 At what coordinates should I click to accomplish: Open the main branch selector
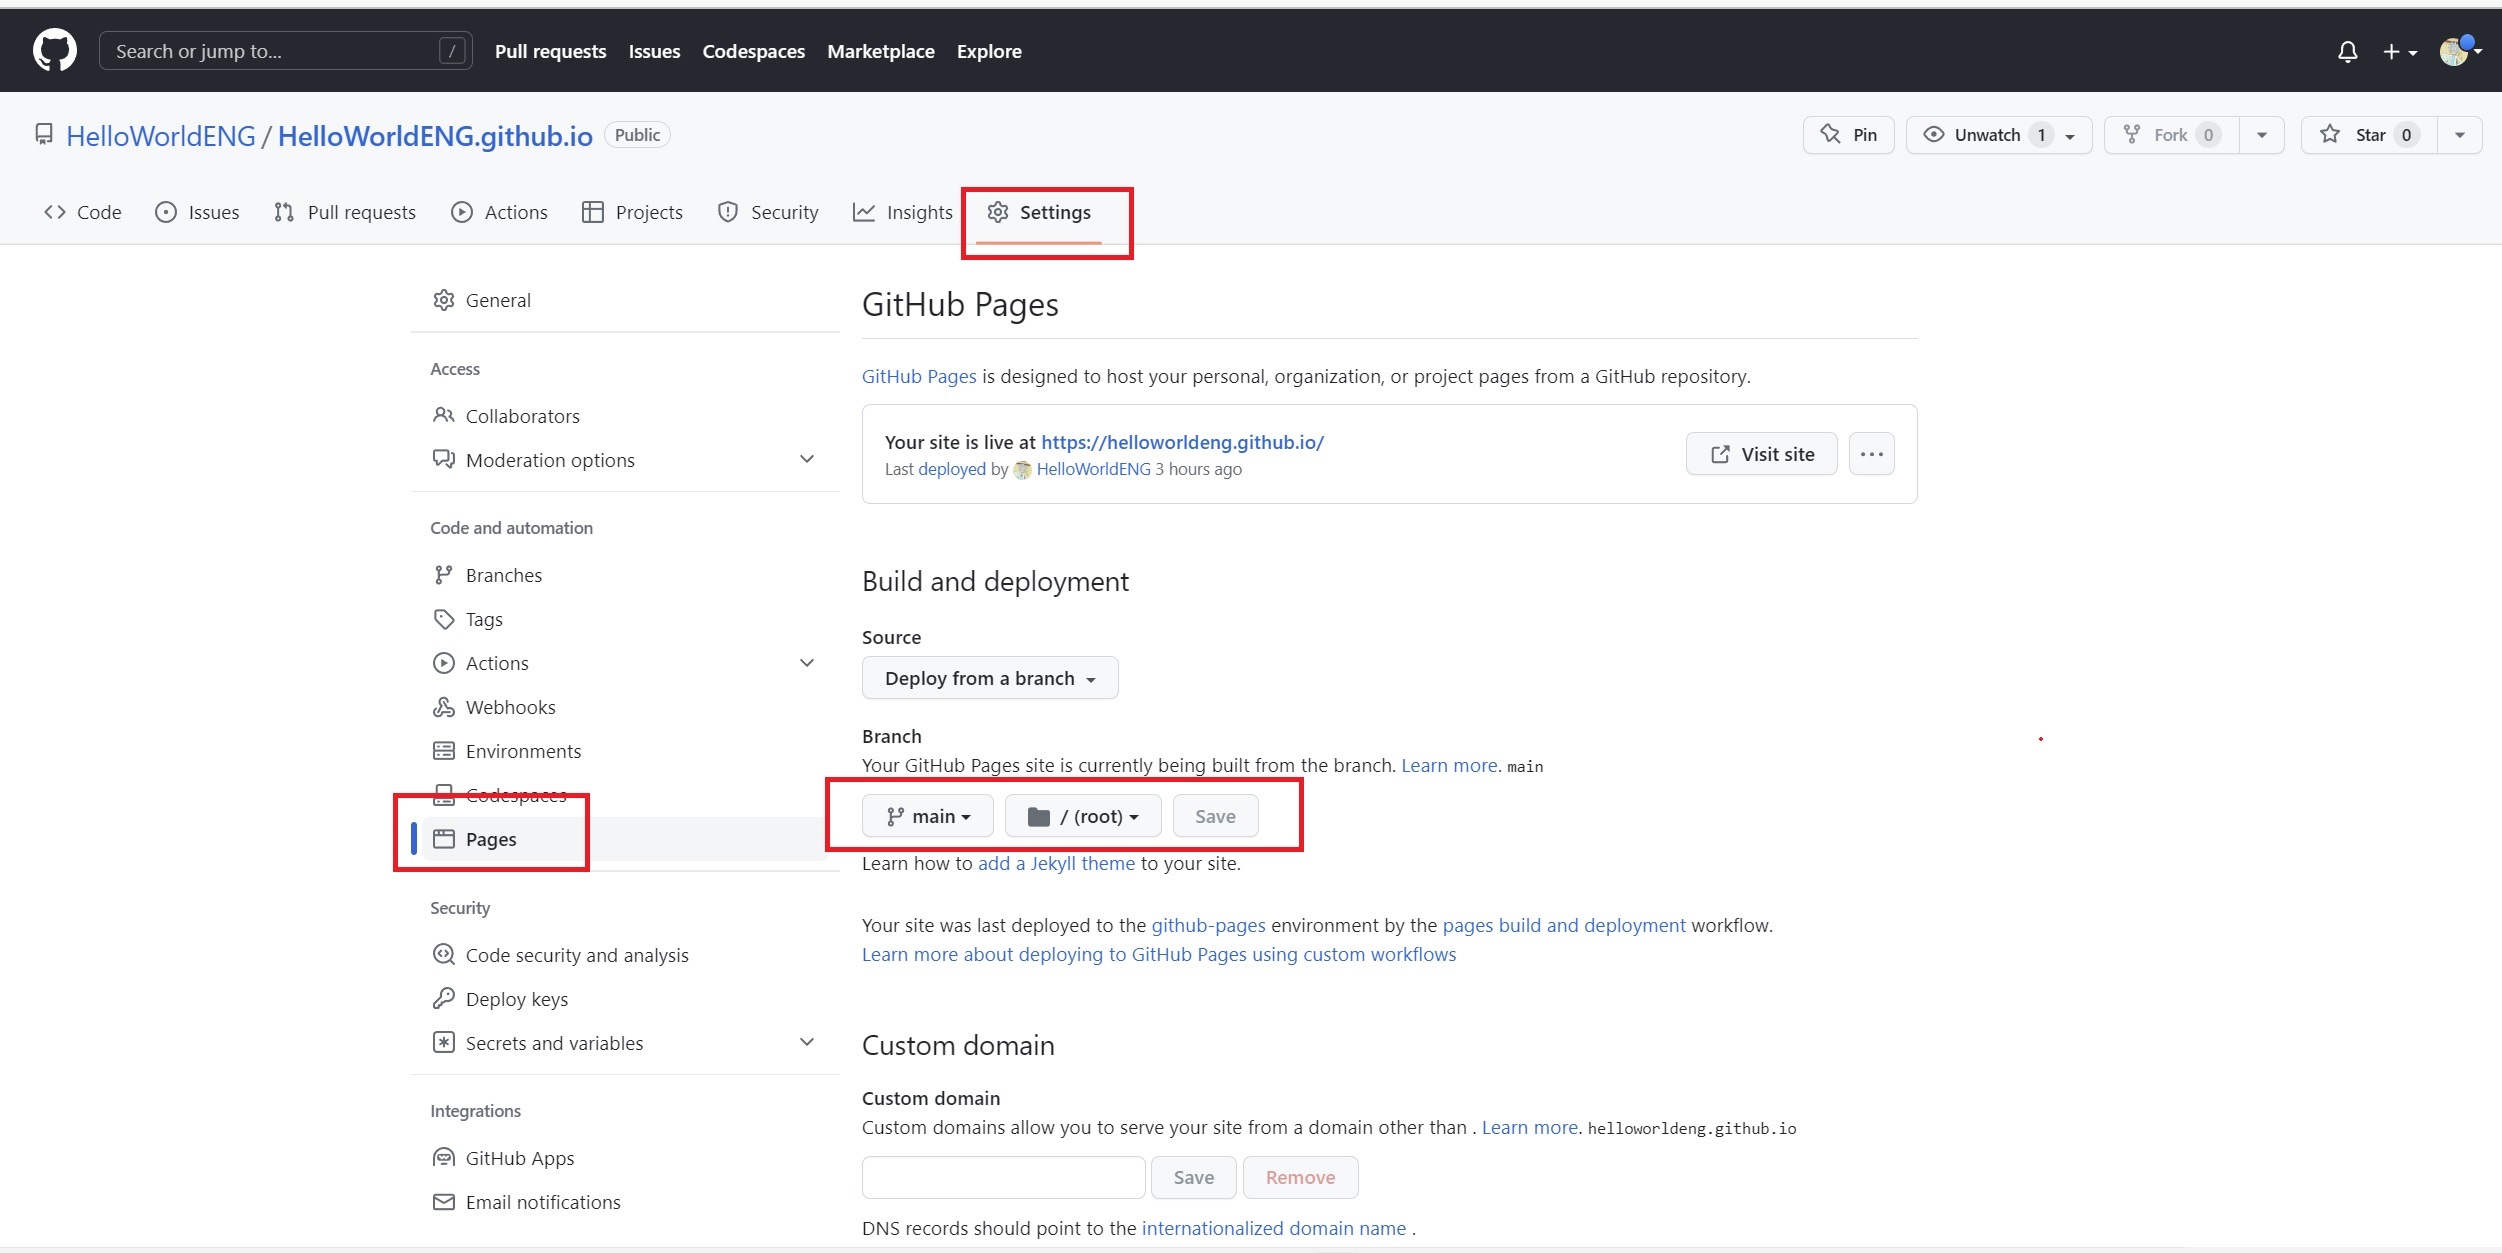point(927,816)
